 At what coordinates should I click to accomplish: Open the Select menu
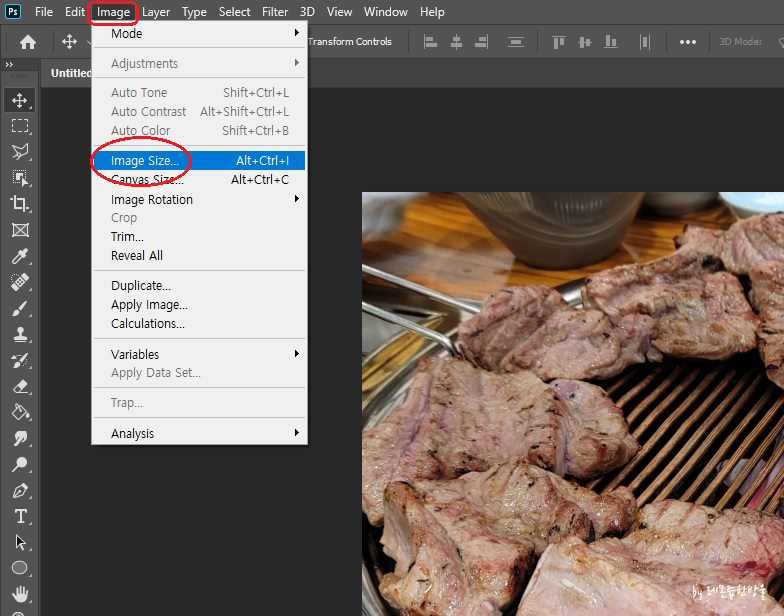(234, 12)
